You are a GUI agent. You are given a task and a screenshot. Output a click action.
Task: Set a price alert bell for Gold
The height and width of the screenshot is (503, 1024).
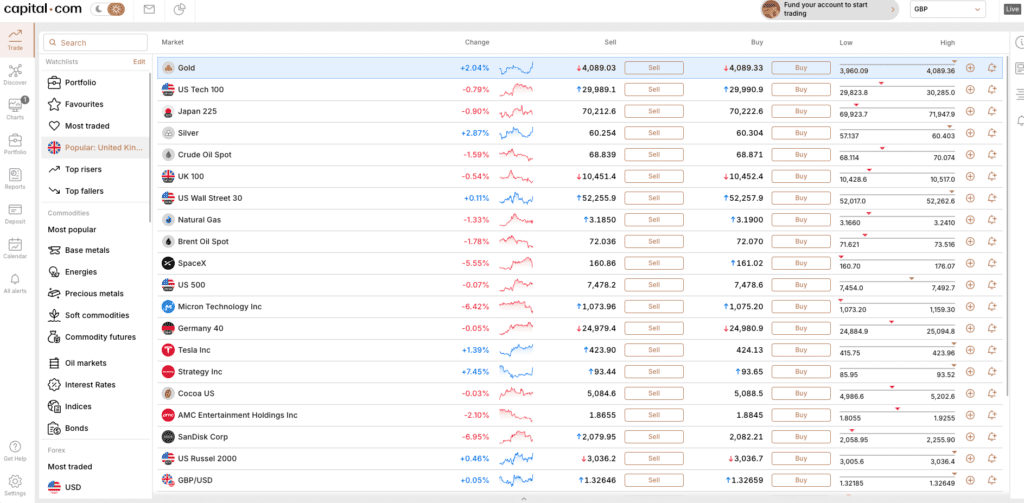(992, 68)
